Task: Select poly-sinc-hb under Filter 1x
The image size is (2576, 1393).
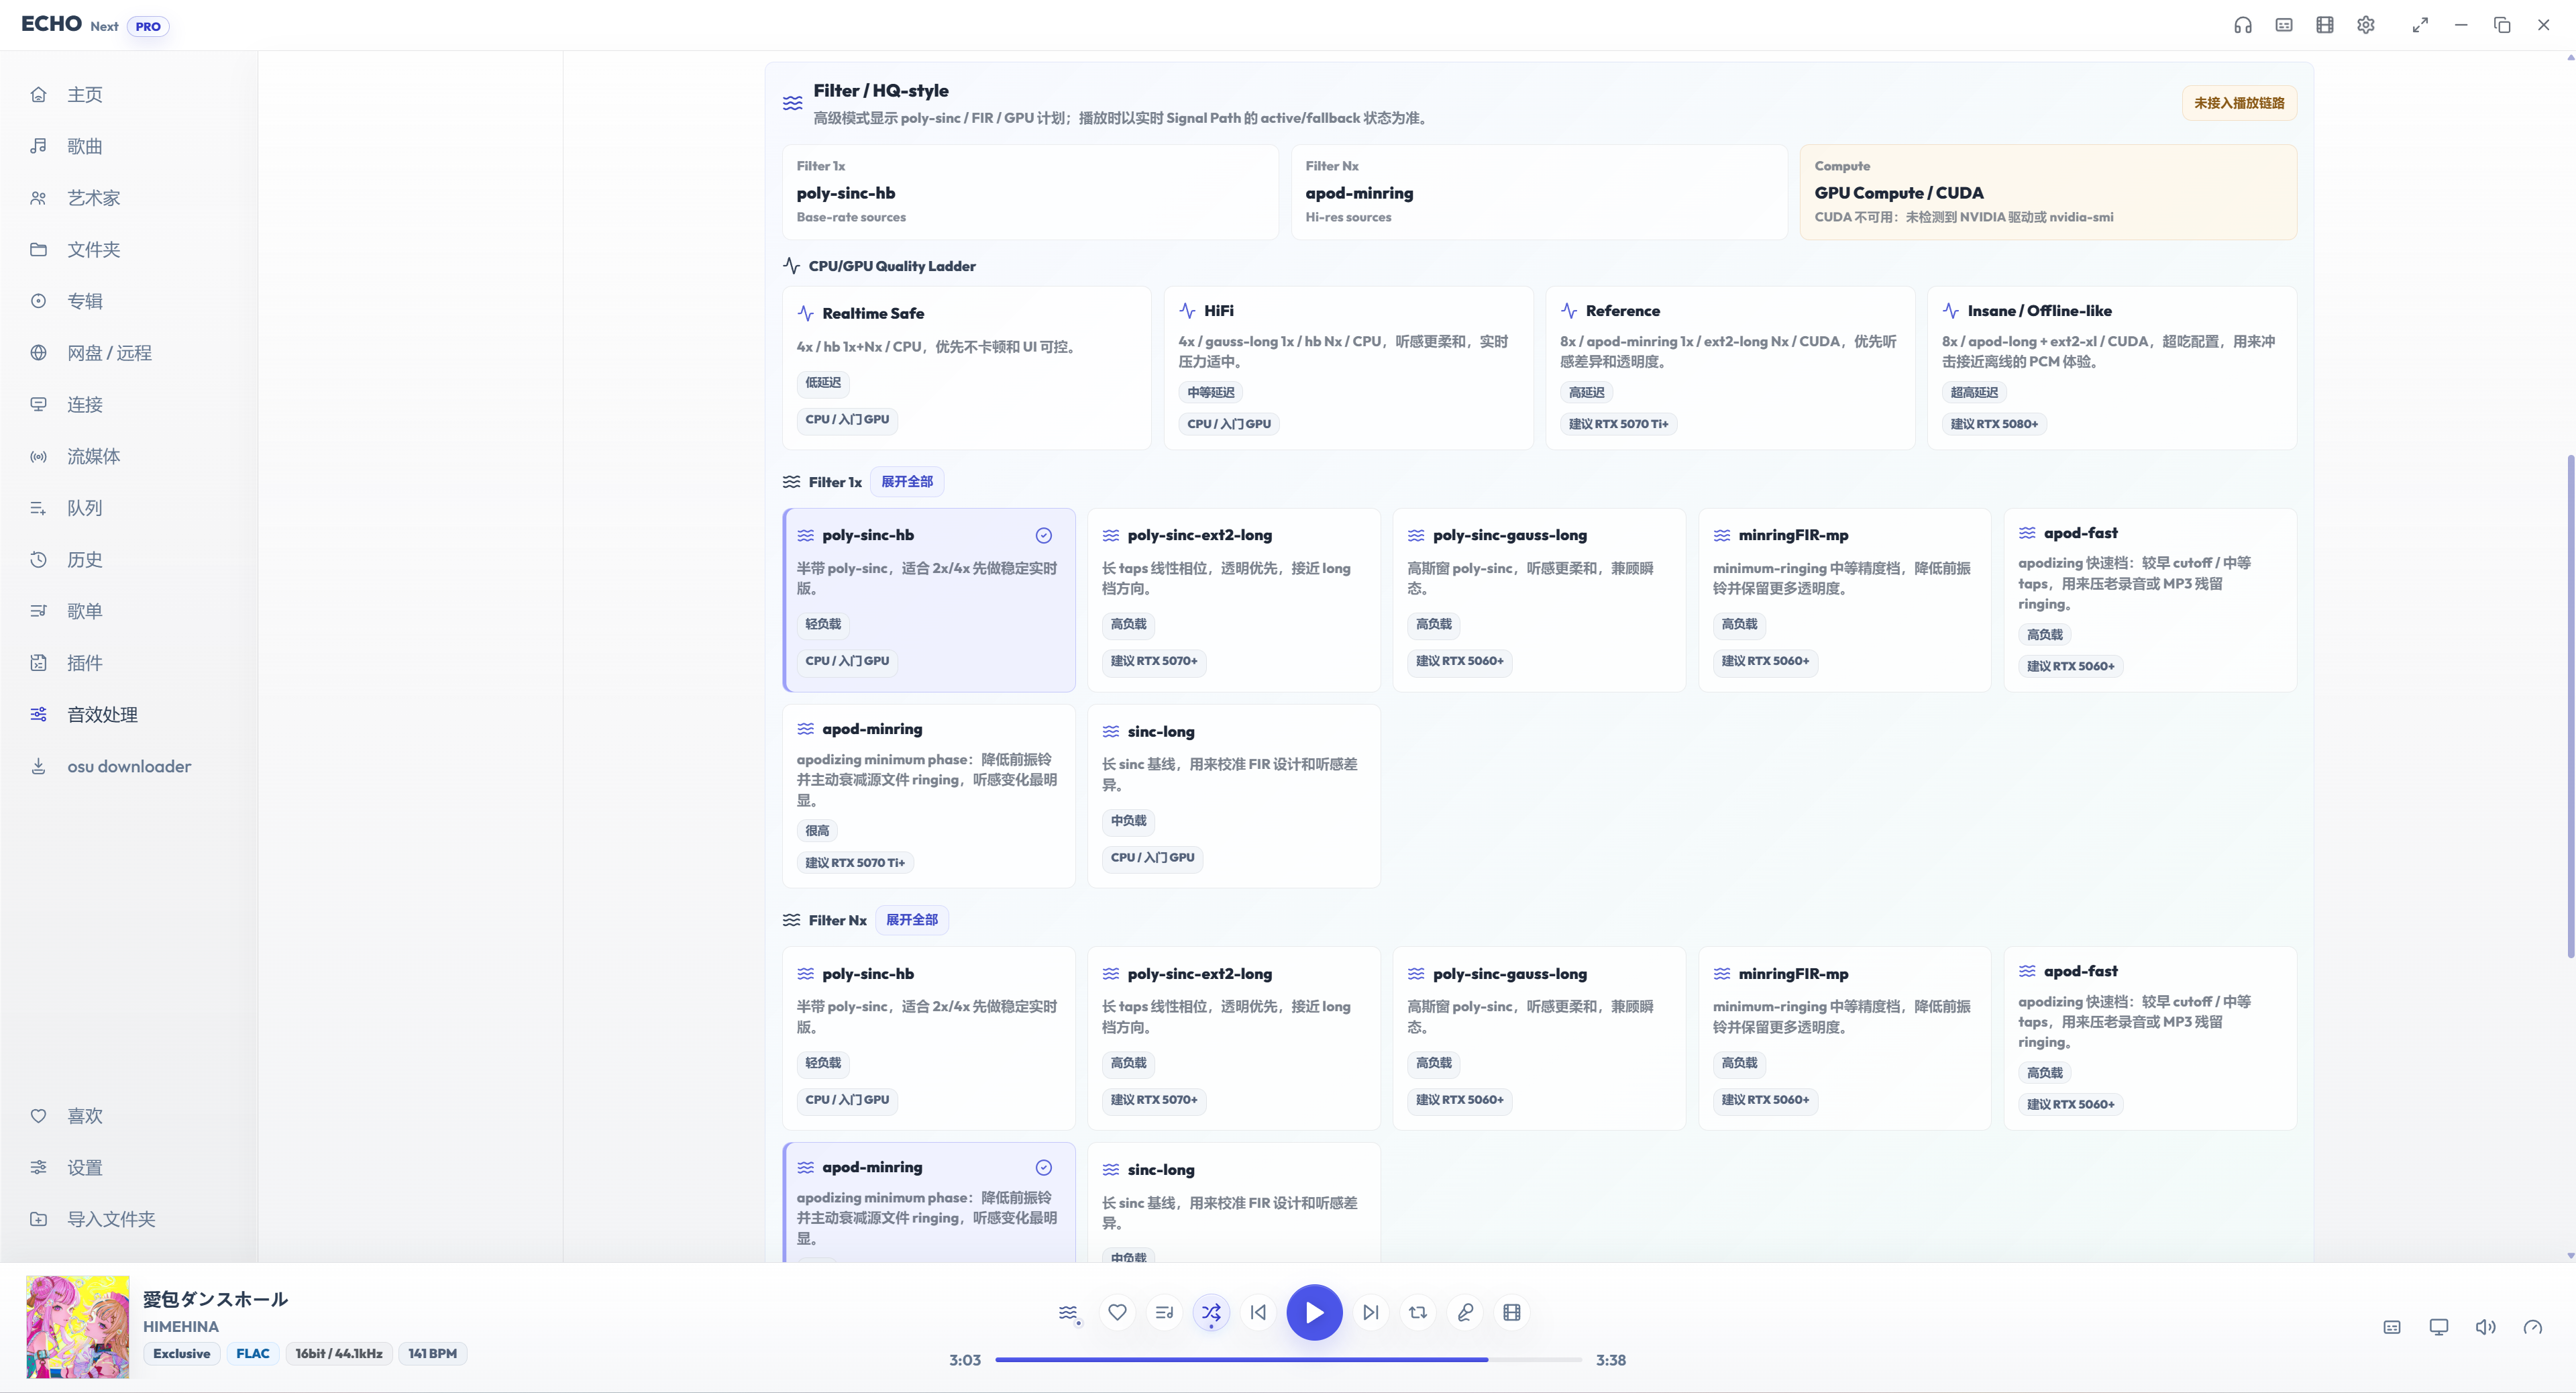Action: (x=929, y=600)
